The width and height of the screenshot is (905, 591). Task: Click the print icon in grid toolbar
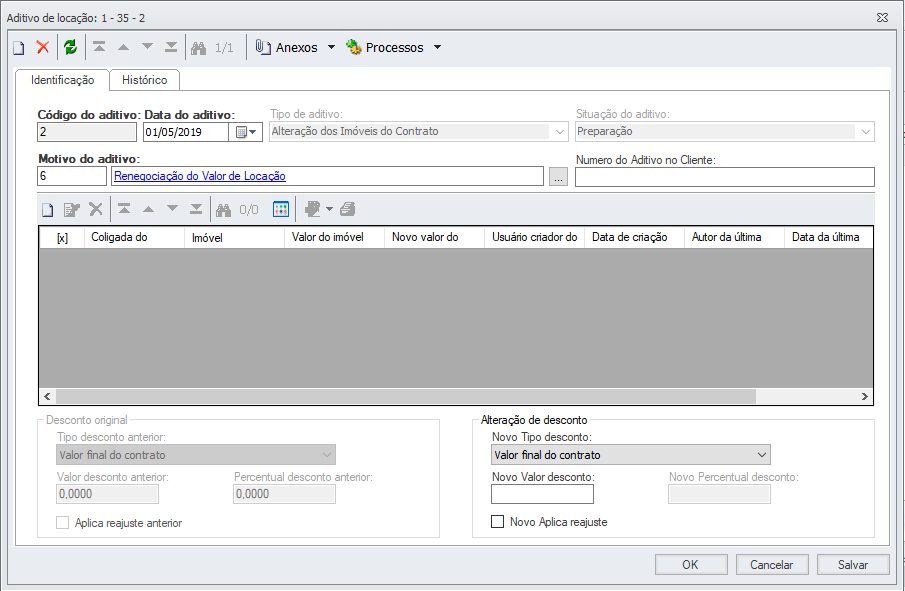tap(347, 209)
